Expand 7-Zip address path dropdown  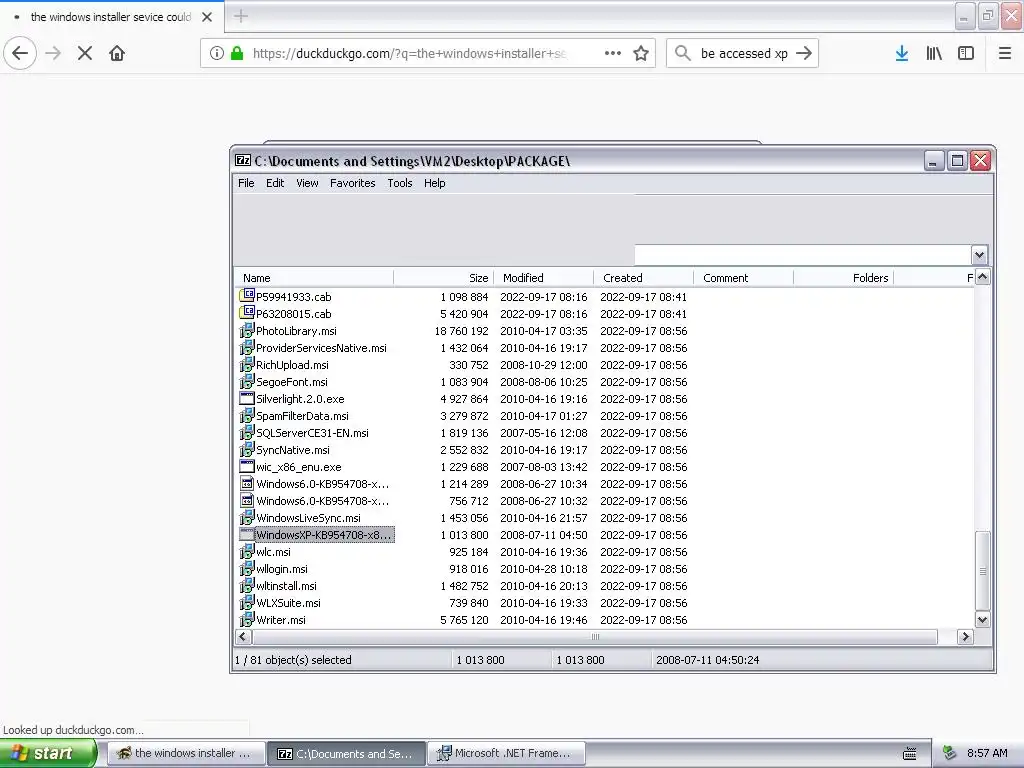[x=979, y=255]
